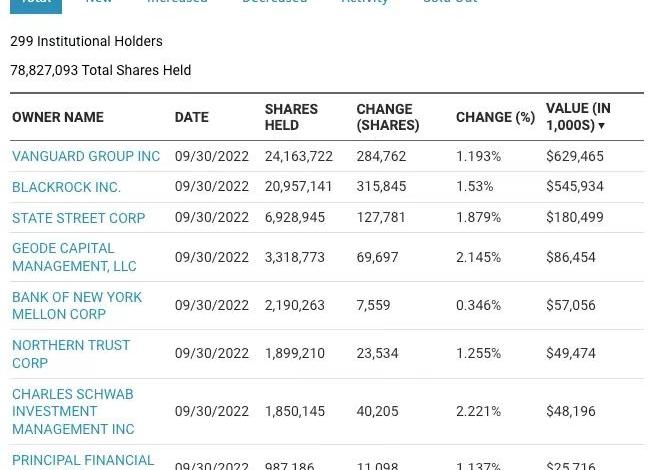The image size is (656, 470).
Task: Click Charles Schwab Investment Management Inc
Action: pyautogui.click(x=73, y=411)
